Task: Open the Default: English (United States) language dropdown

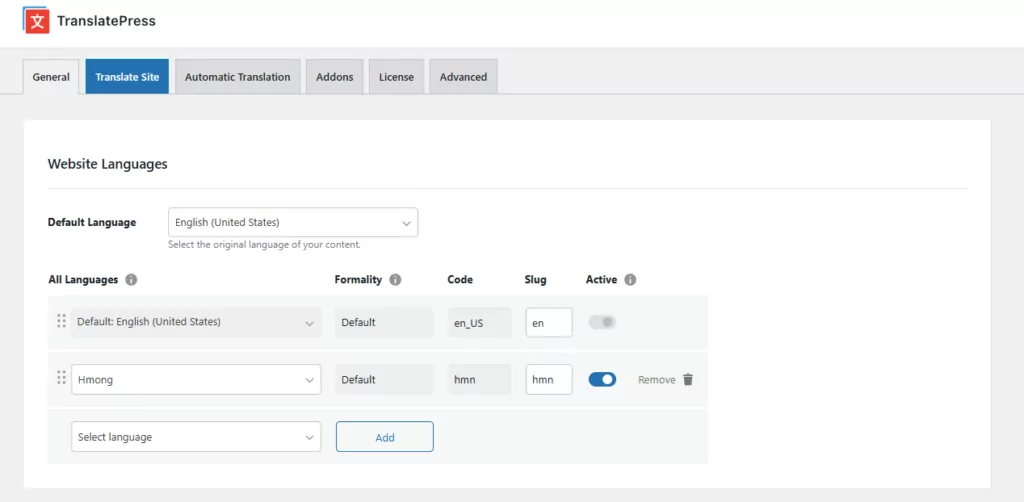Action: (x=196, y=322)
